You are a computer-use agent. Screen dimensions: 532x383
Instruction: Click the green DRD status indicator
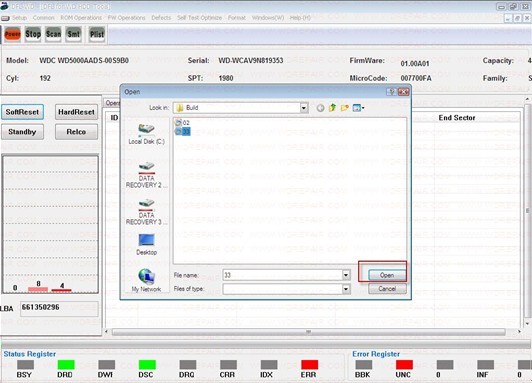click(66, 365)
